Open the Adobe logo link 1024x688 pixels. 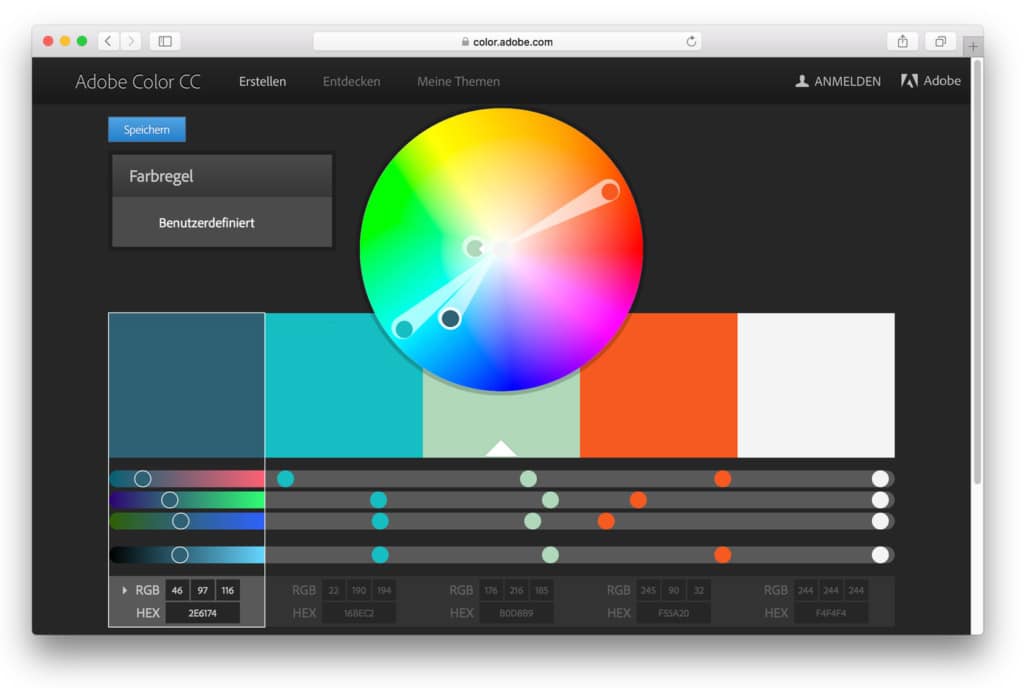[x=931, y=81]
